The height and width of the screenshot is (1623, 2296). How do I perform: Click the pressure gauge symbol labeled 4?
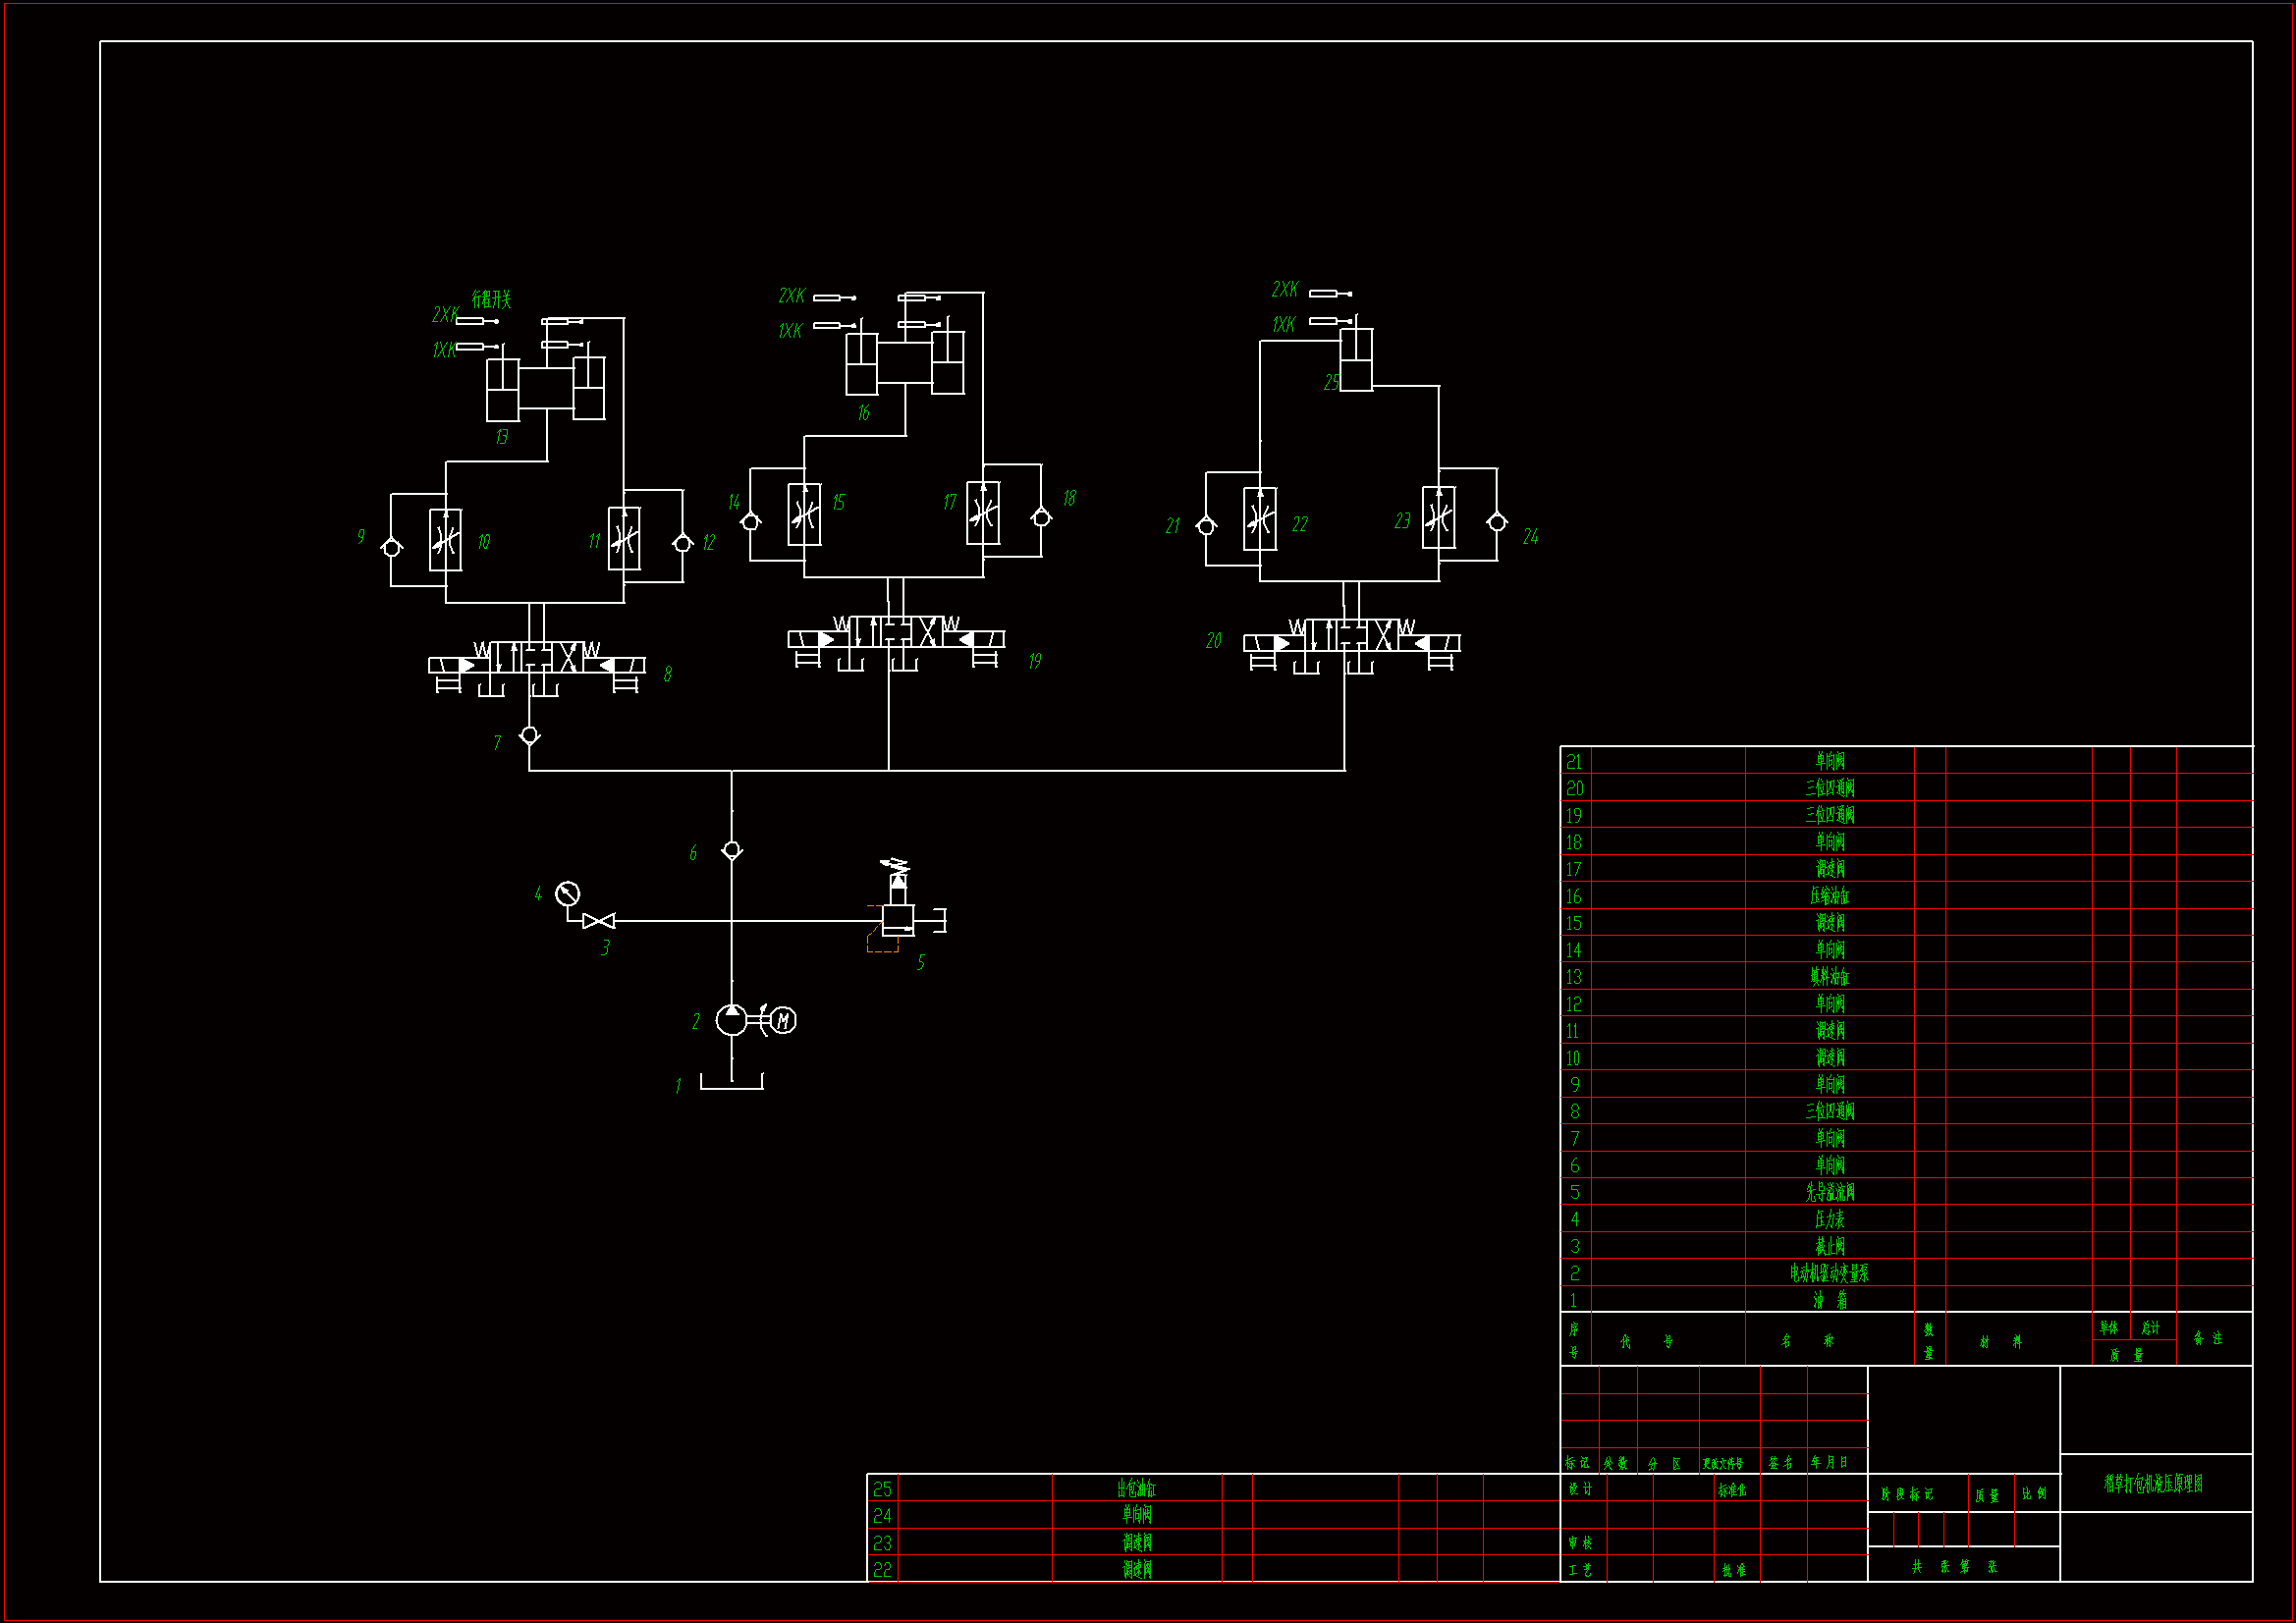567,893
